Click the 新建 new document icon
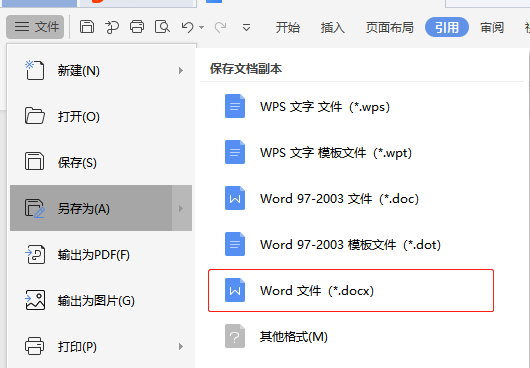The width and height of the screenshot is (530, 368). click(34, 70)
